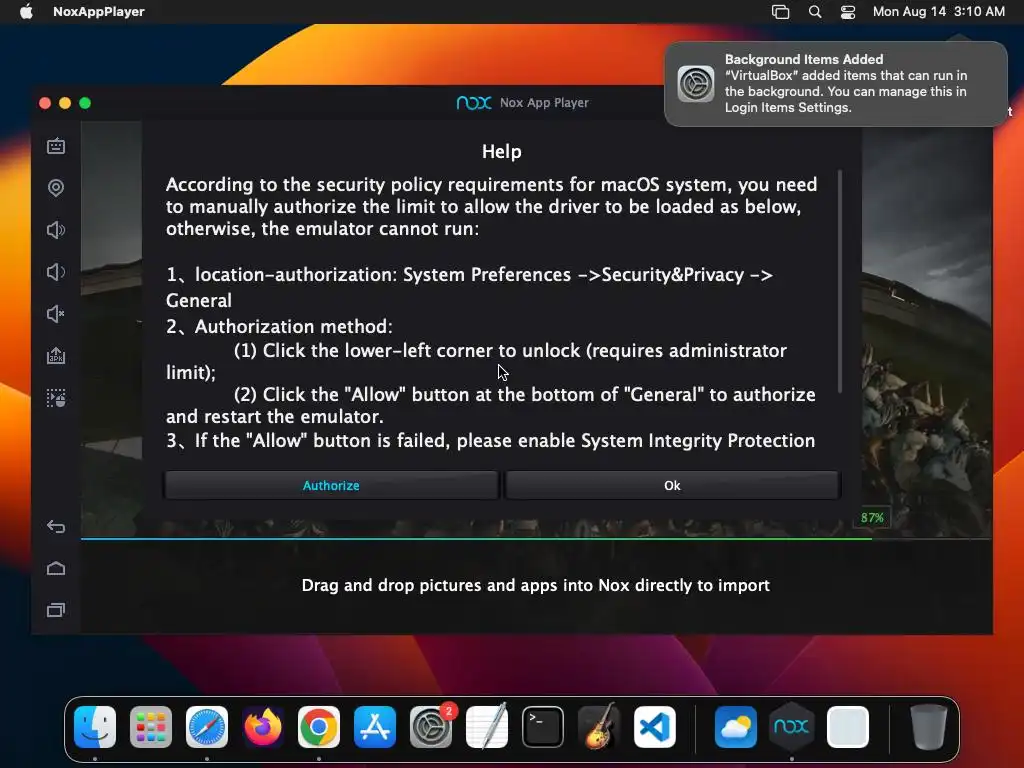Click the "2、Authorization method:" line
The image size is (1024, 768).
pos(279,326)
